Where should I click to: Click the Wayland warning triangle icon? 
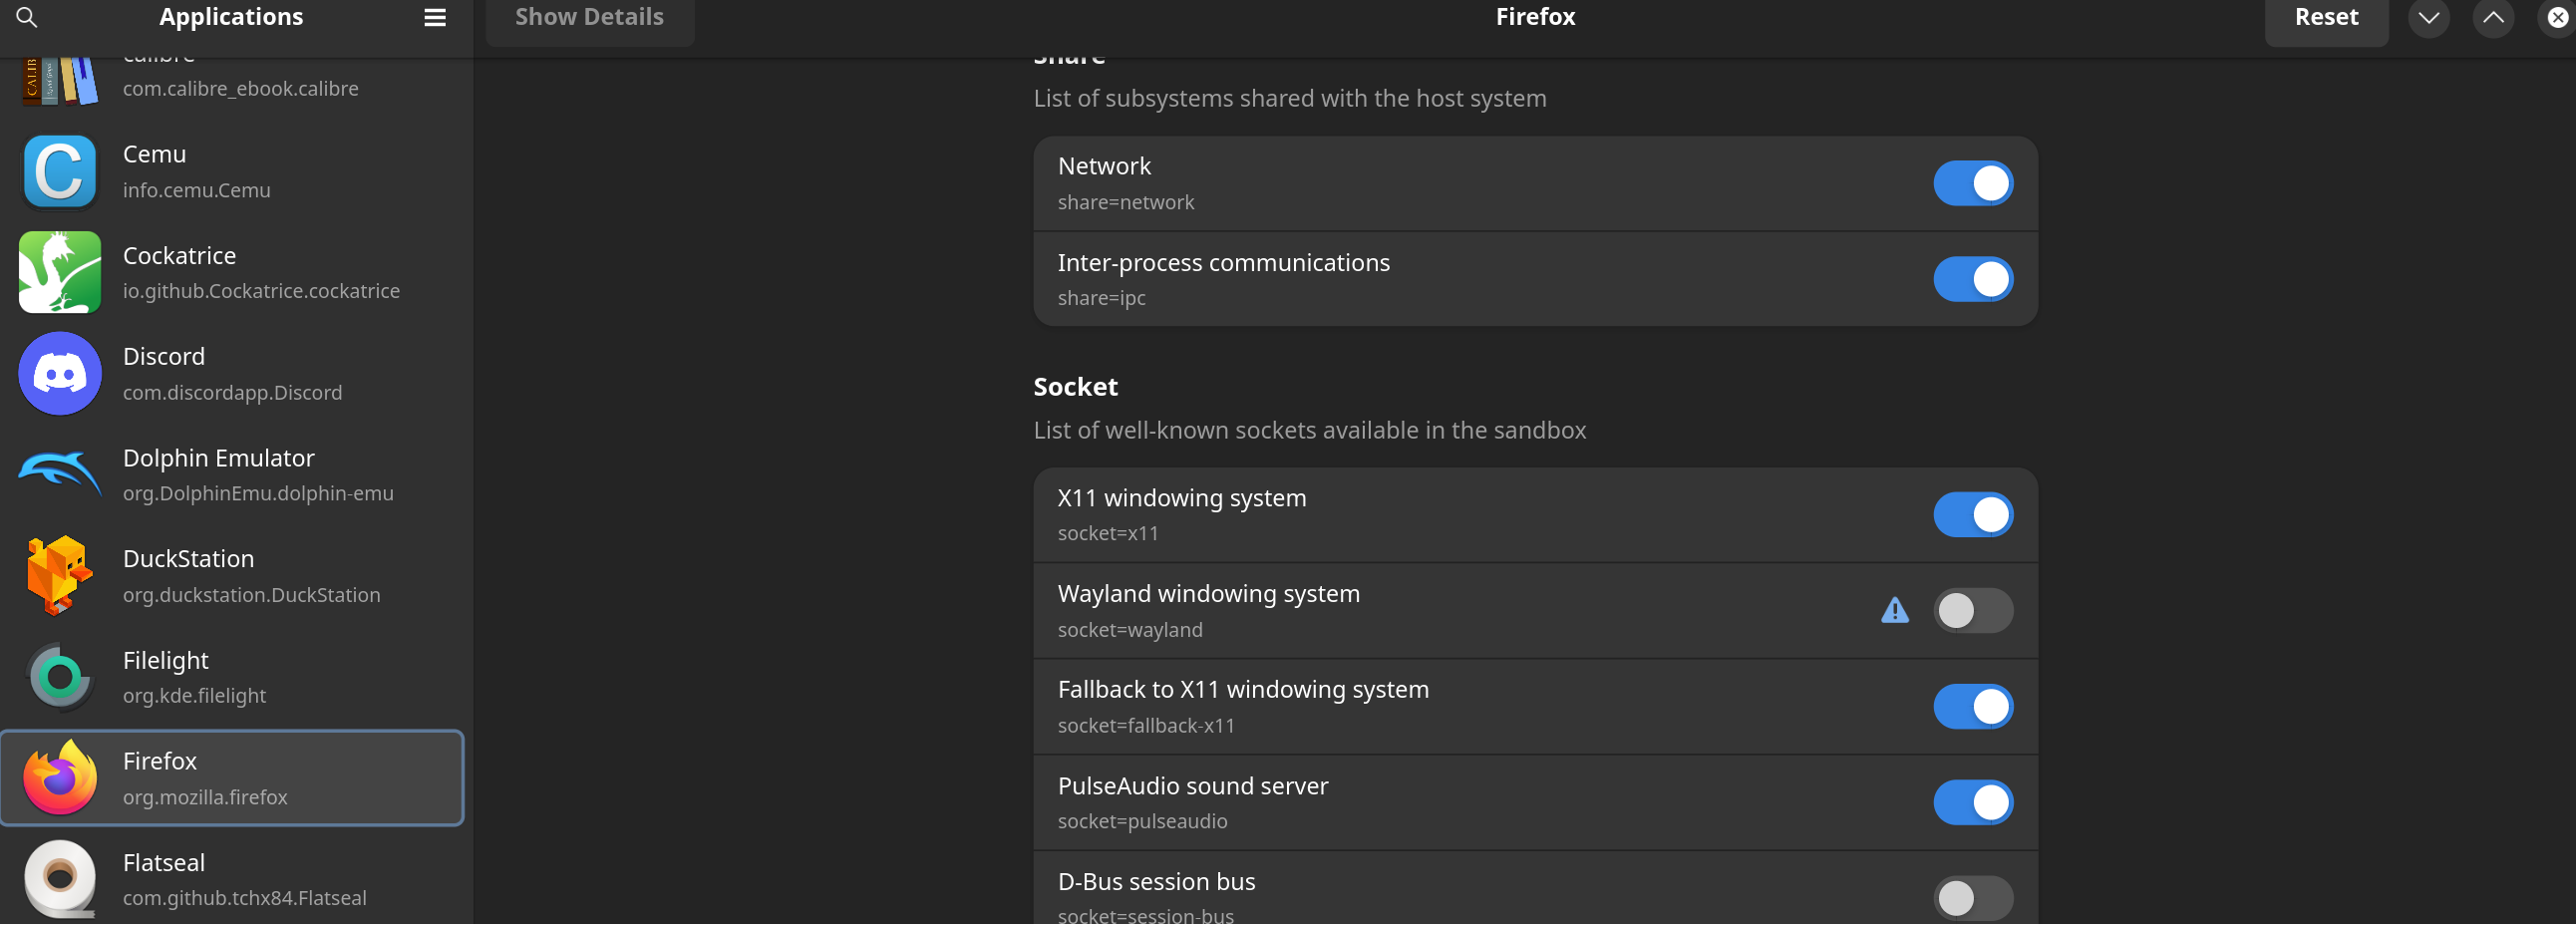coord(1894,610)
